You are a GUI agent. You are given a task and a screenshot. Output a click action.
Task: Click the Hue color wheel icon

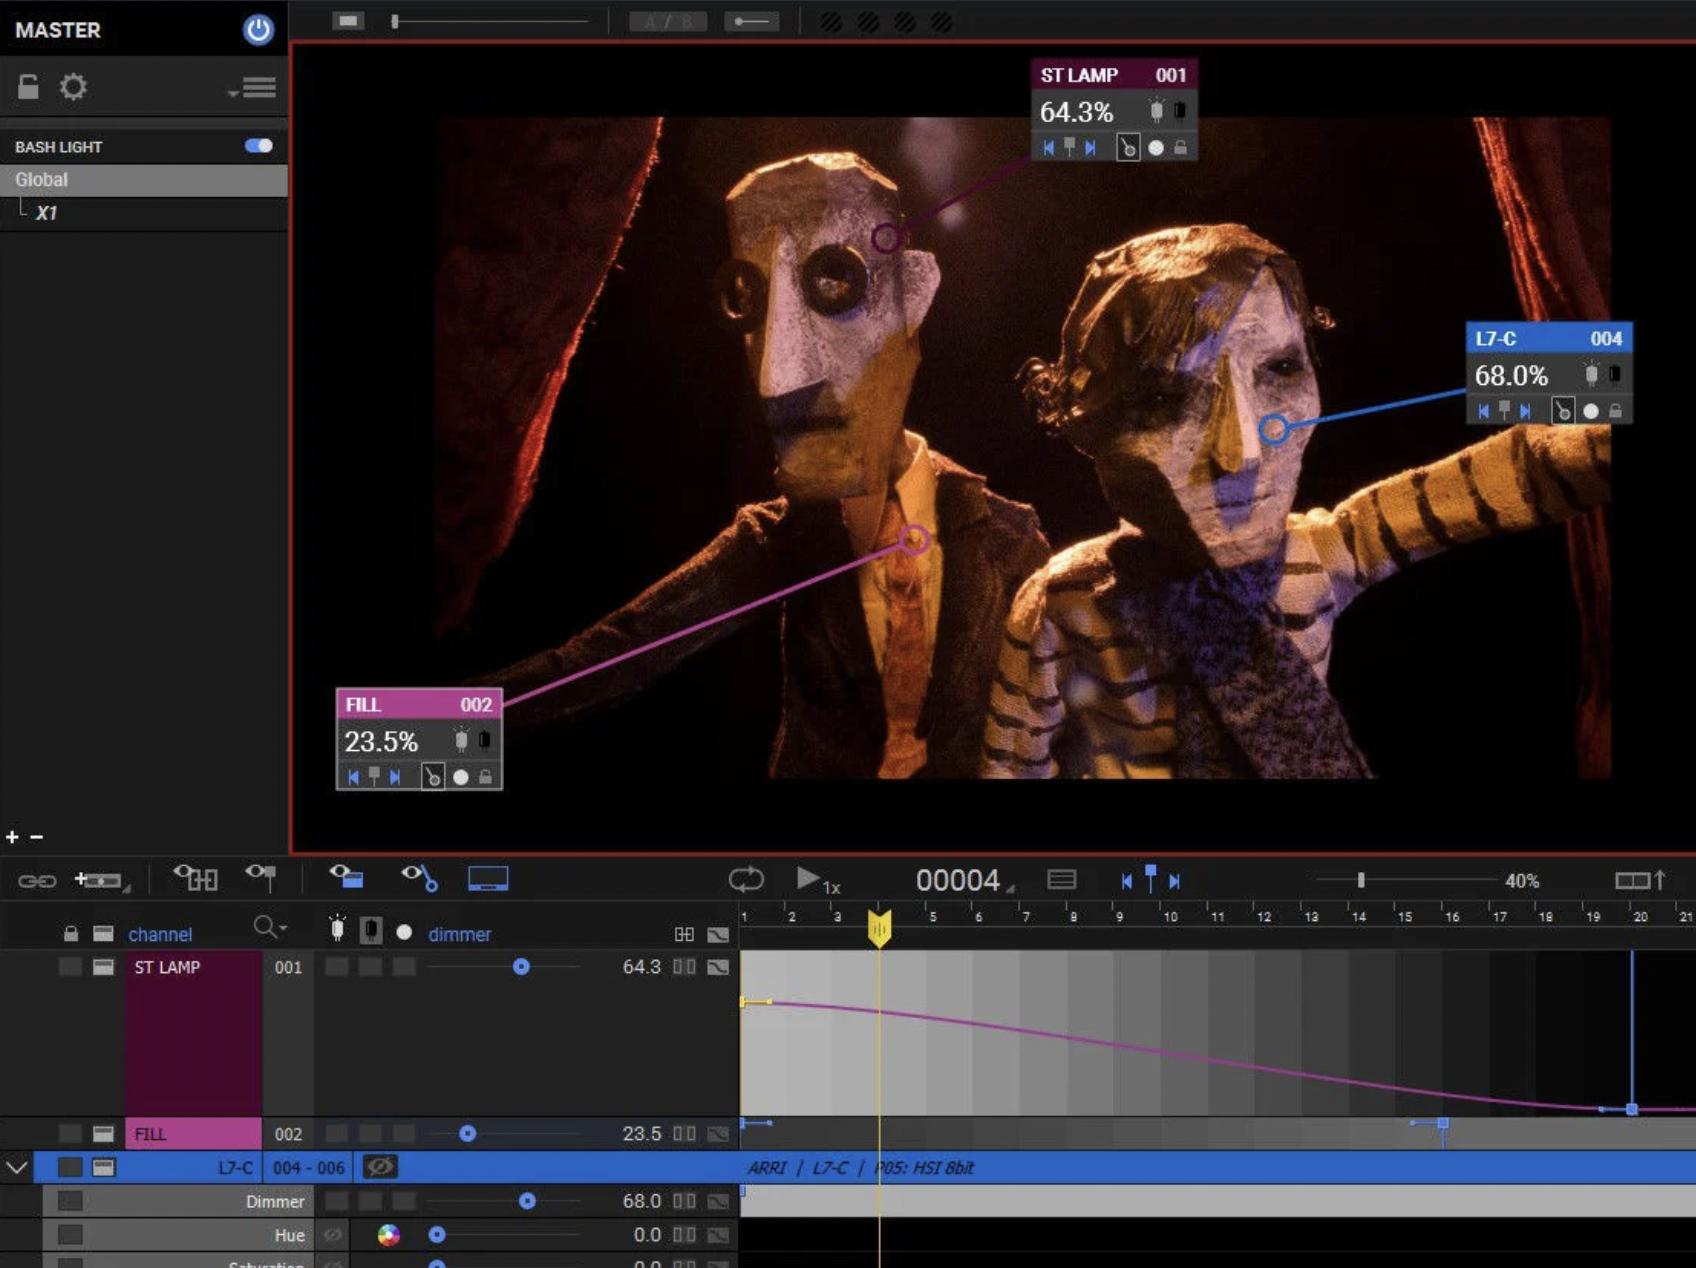click(389, 1235)
